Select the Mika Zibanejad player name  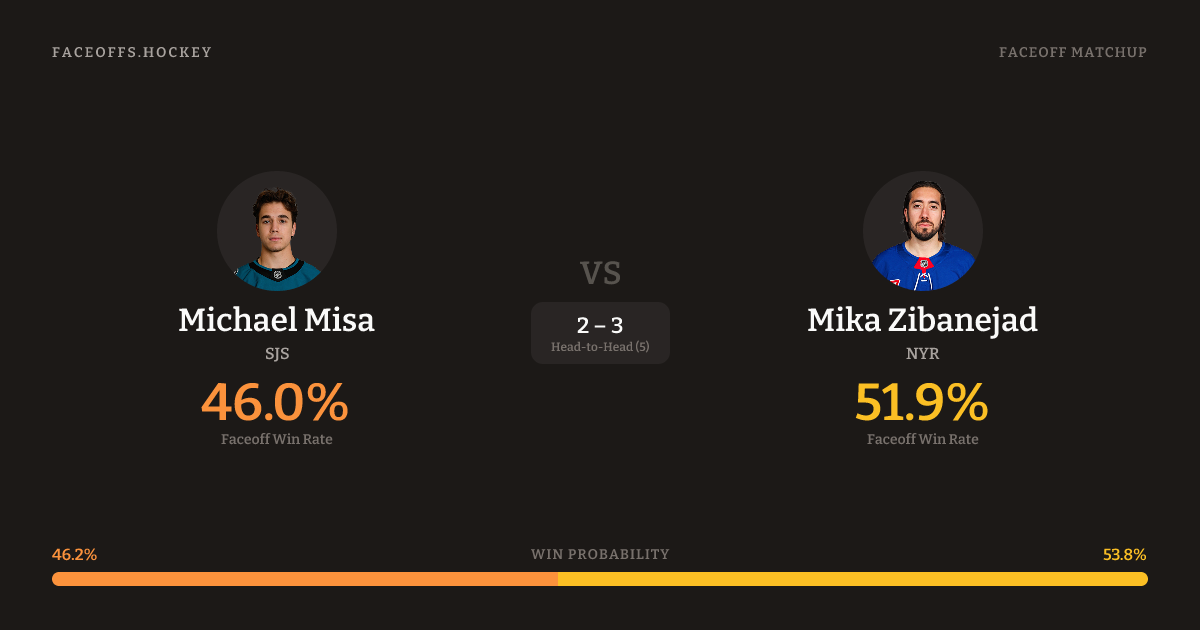coord(922,320)
